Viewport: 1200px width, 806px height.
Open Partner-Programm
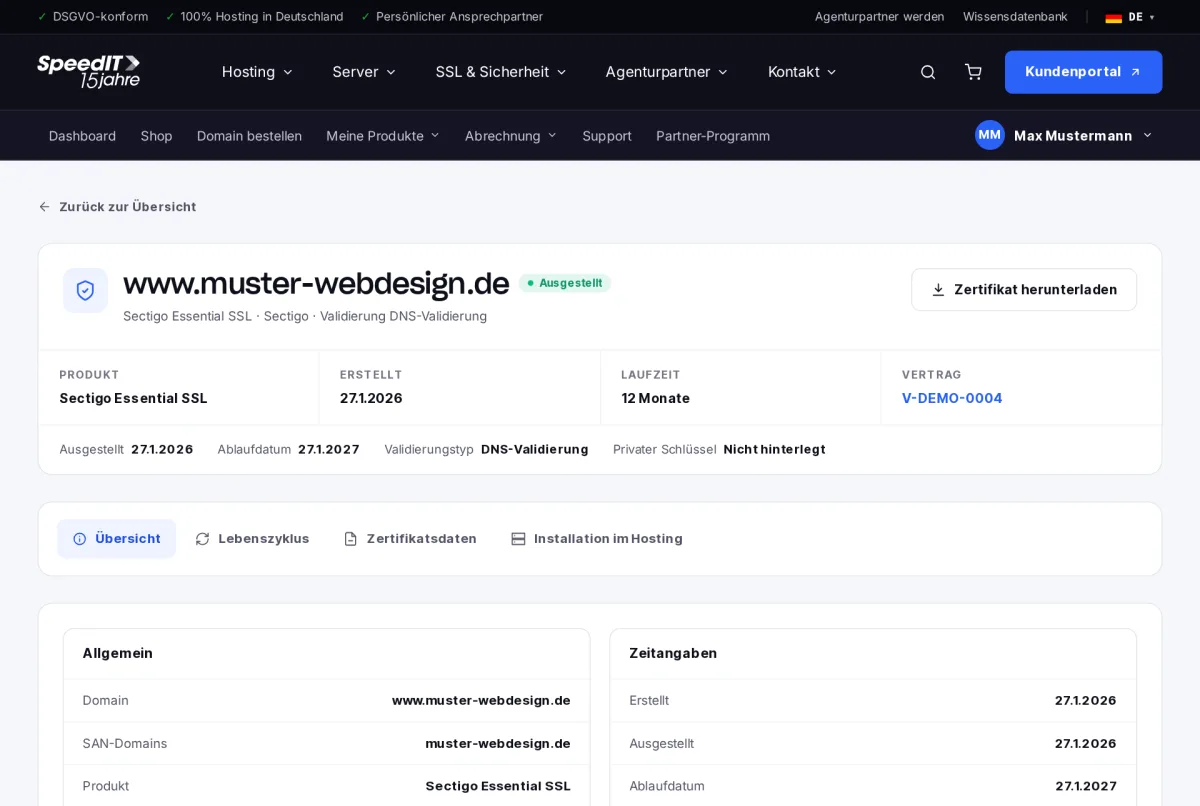(713, 136)
